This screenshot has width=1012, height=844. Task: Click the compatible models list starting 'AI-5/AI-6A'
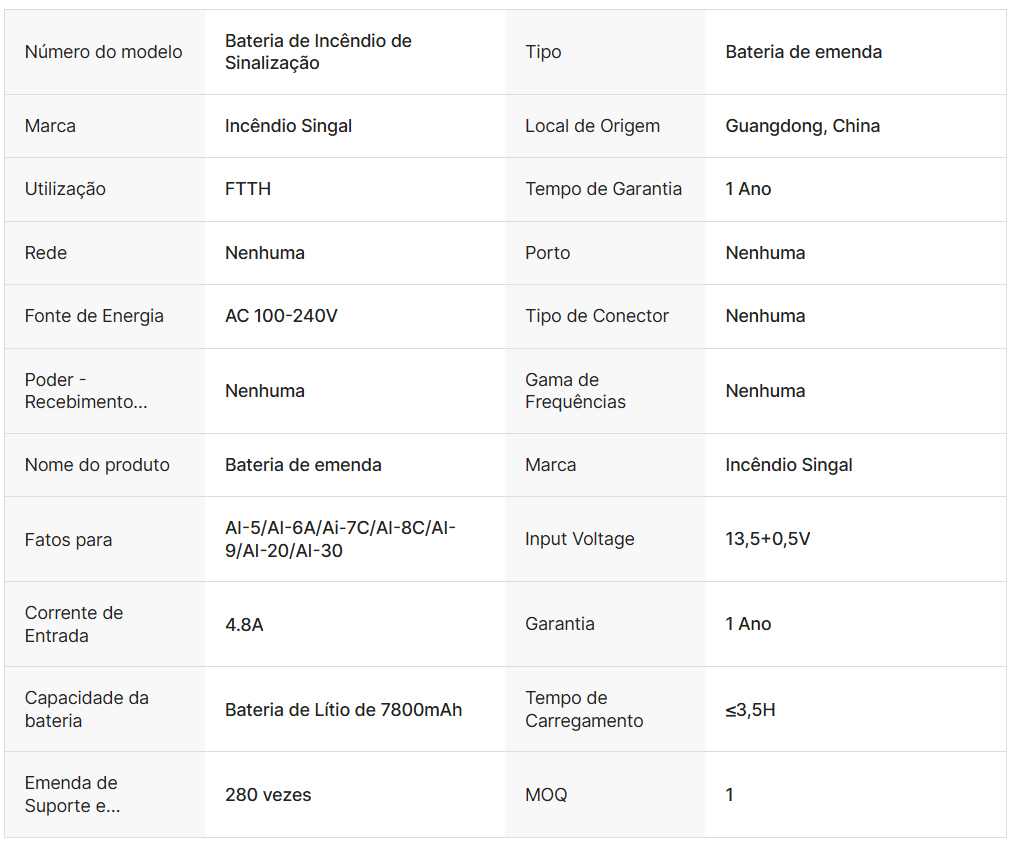340,539
